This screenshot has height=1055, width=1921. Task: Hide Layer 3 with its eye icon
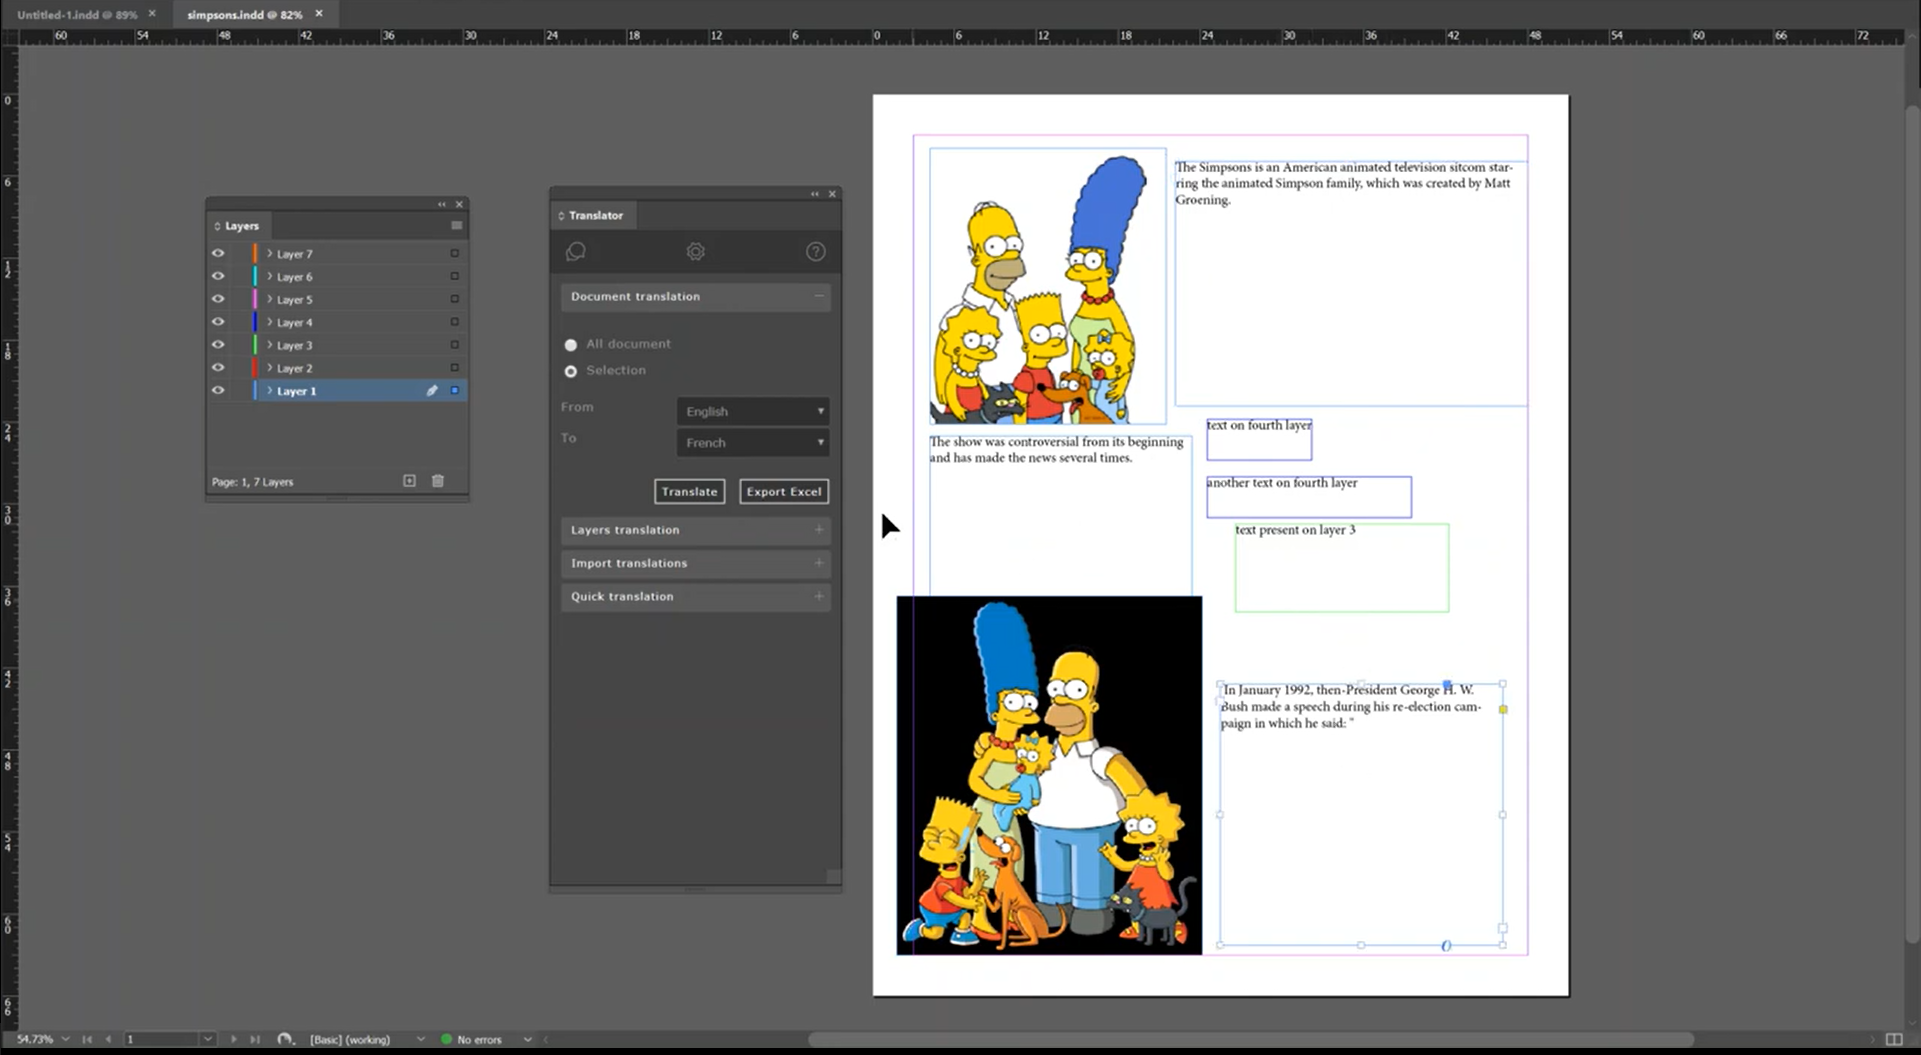(x=218, y=345)
